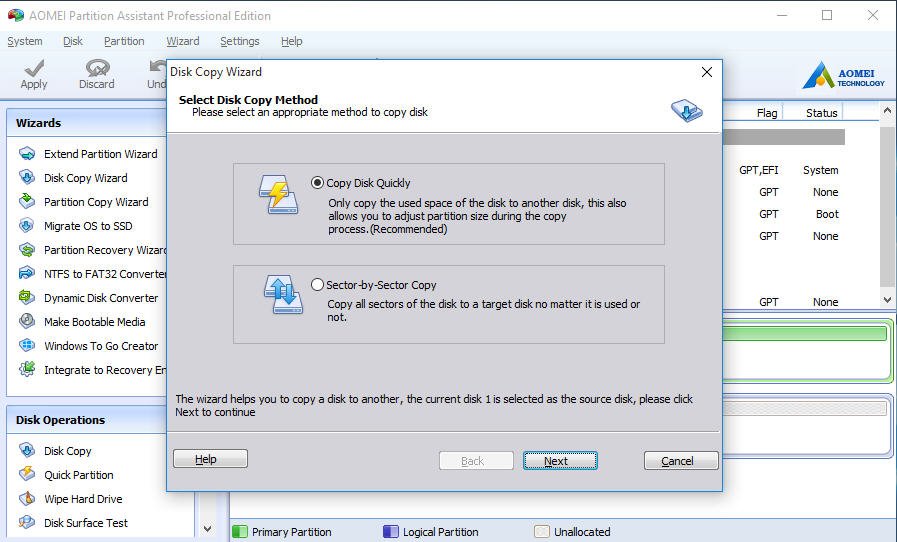Click the AOMEI app icon in the title bar
The width and height of the screenshot is (897, 542).
(16, 15)
